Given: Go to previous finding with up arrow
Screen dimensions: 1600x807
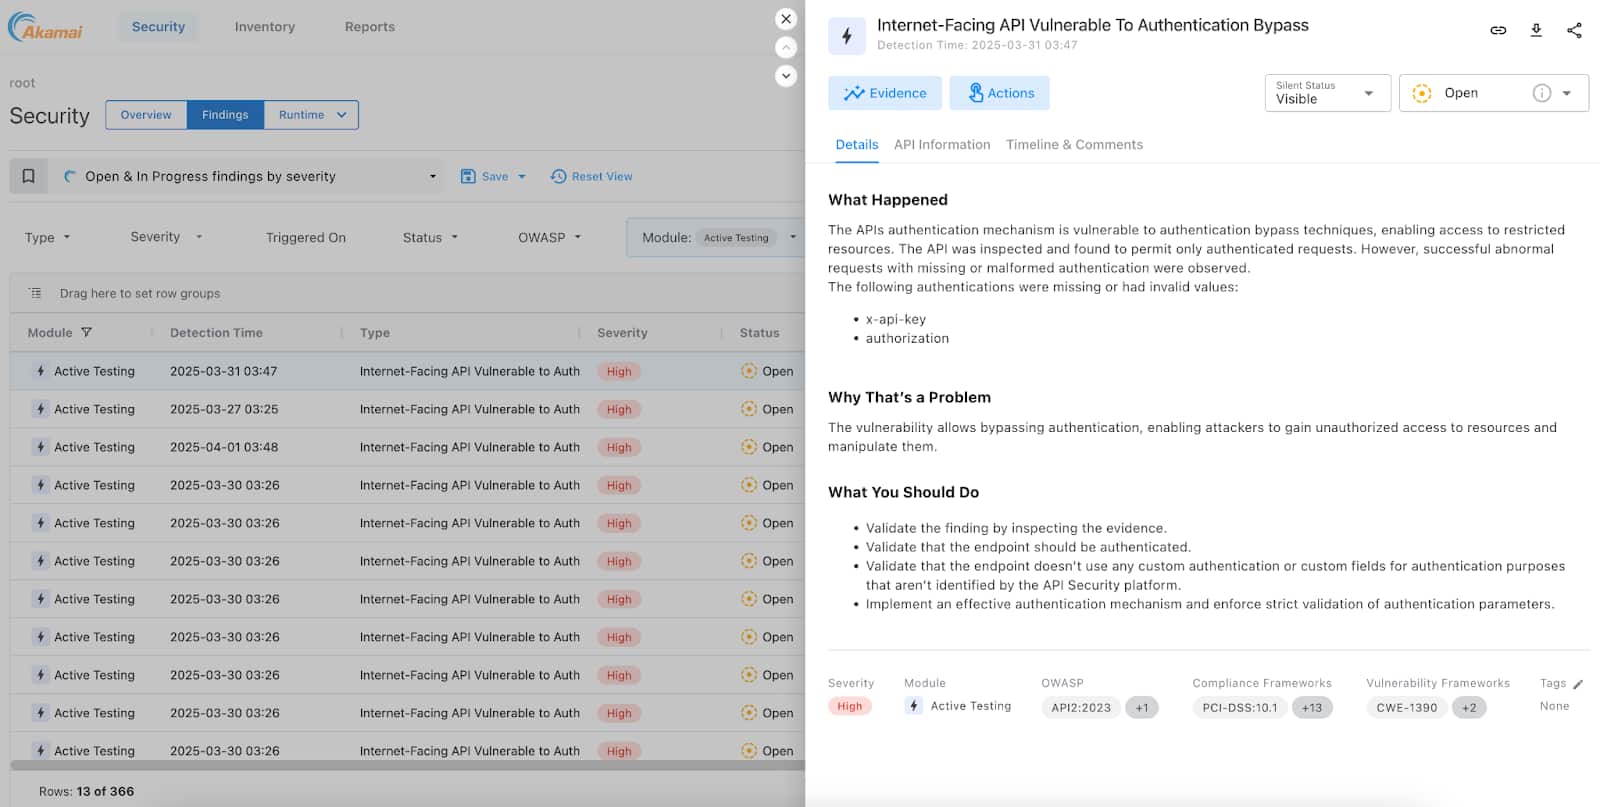Looking at the screenshot, I should pyautogui.click(x=786, y=47).
